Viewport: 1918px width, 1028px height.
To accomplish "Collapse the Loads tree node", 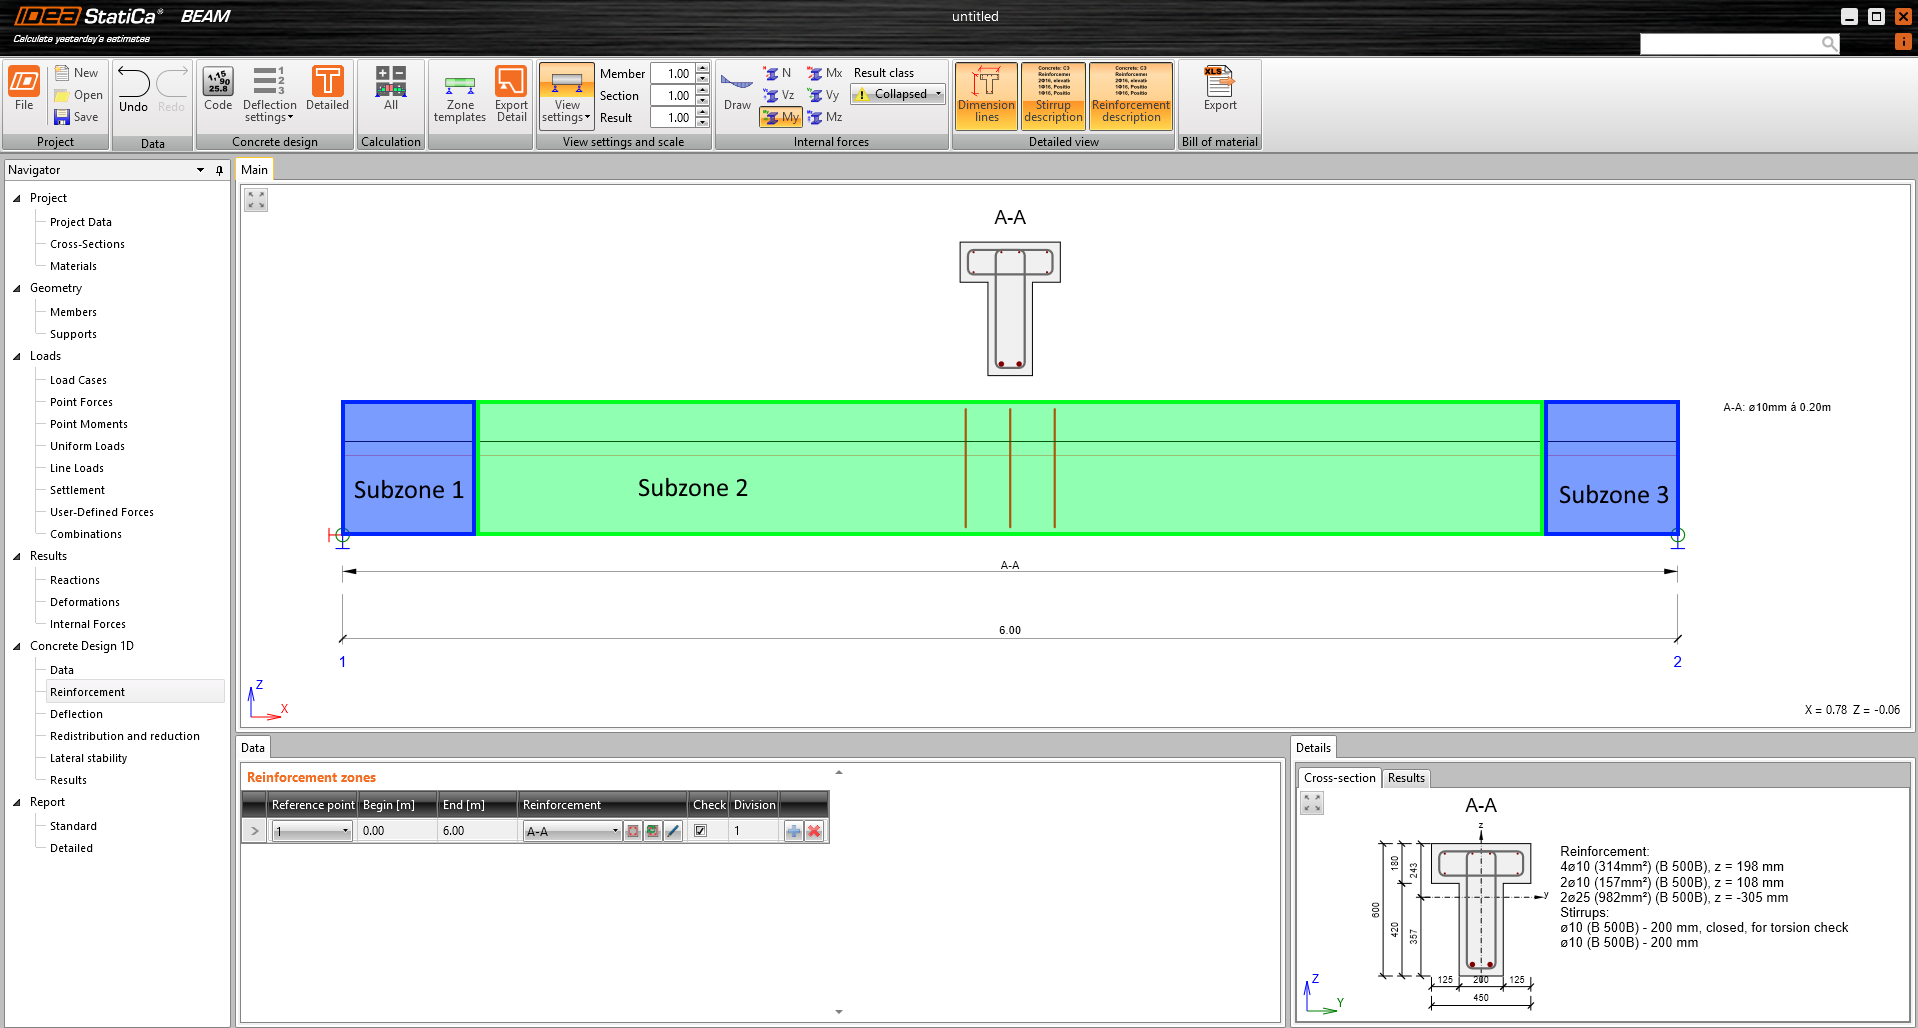I will tap(17, 356).
